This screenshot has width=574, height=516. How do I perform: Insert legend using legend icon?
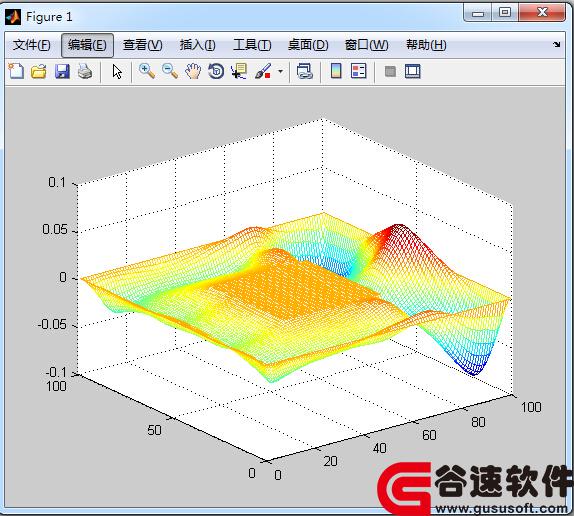click(x=358, y=71)
